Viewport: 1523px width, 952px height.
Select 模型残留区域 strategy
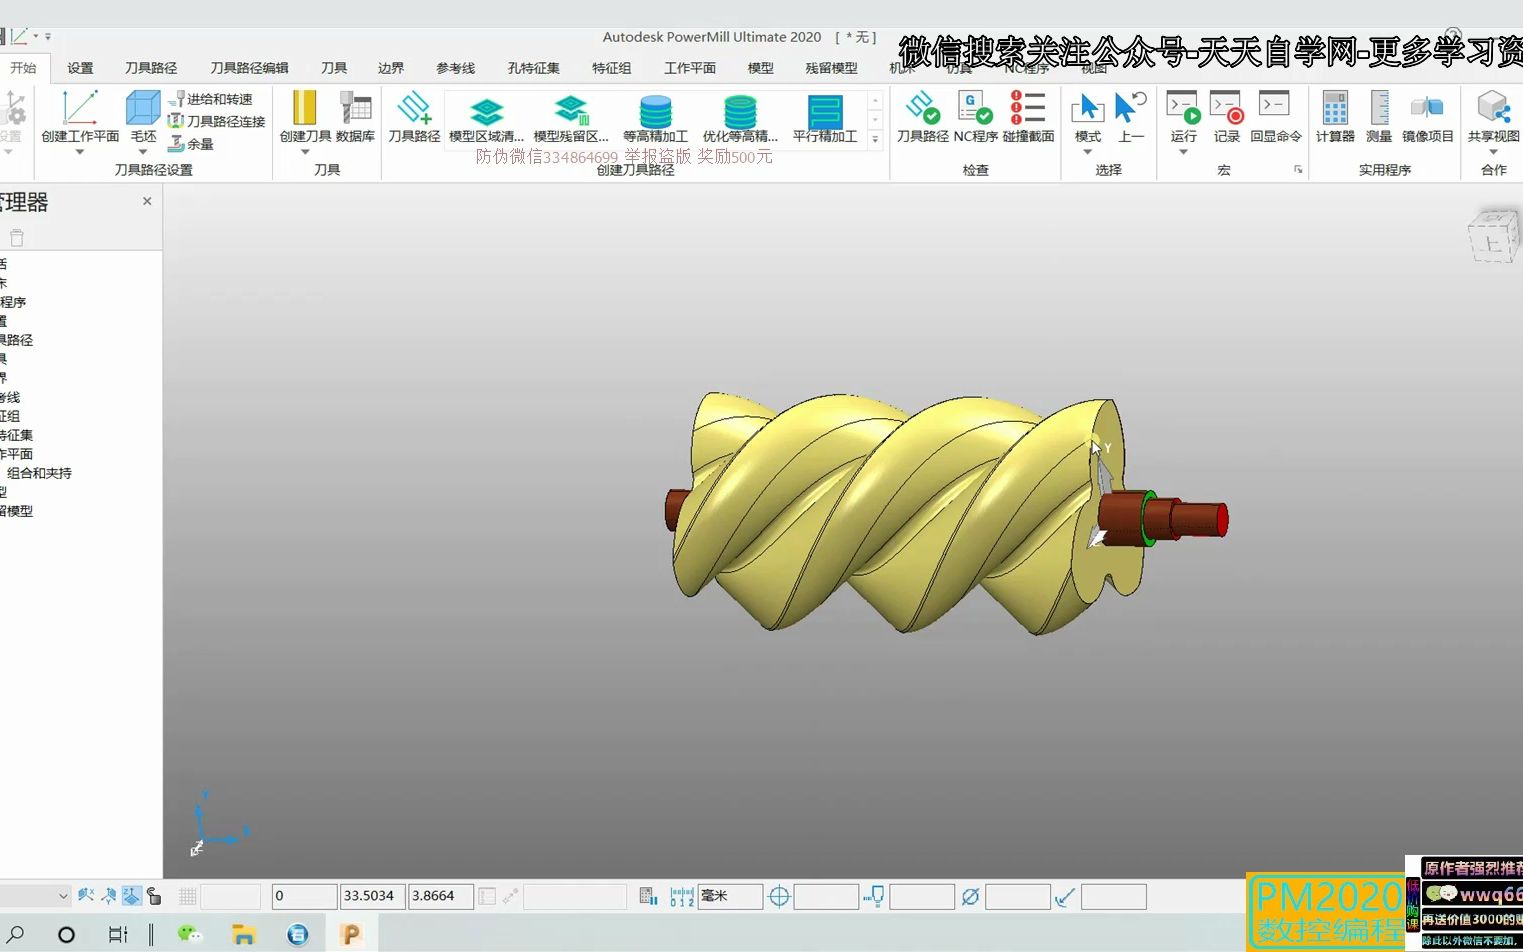pyautogui.click(x=570, y=118)
